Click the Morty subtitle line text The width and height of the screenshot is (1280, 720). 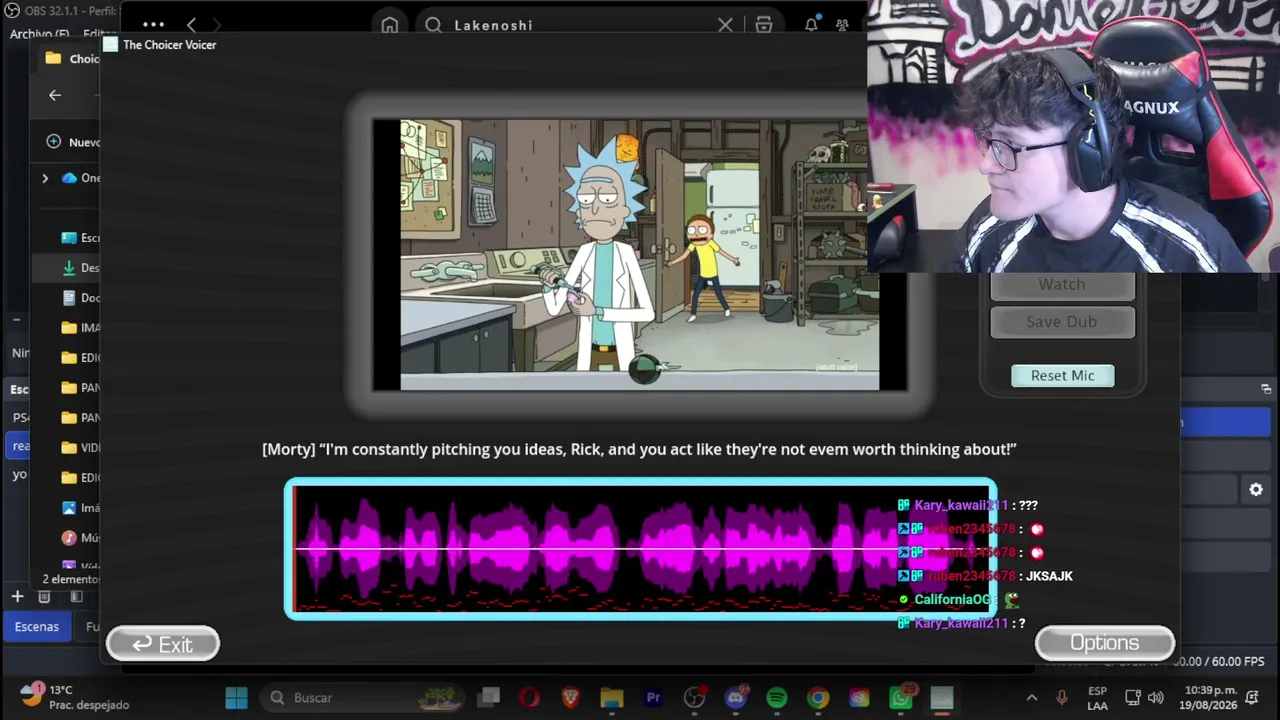639,450
